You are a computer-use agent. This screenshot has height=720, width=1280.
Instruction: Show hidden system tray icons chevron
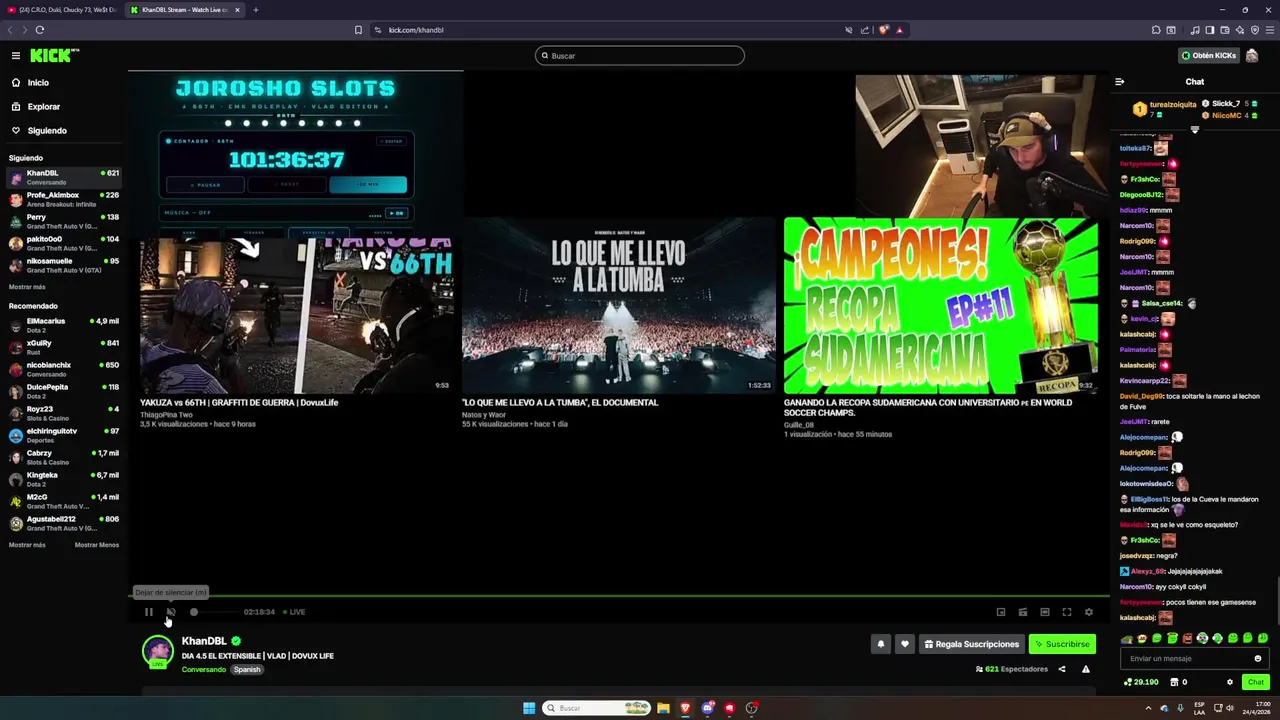(1148, 708)
